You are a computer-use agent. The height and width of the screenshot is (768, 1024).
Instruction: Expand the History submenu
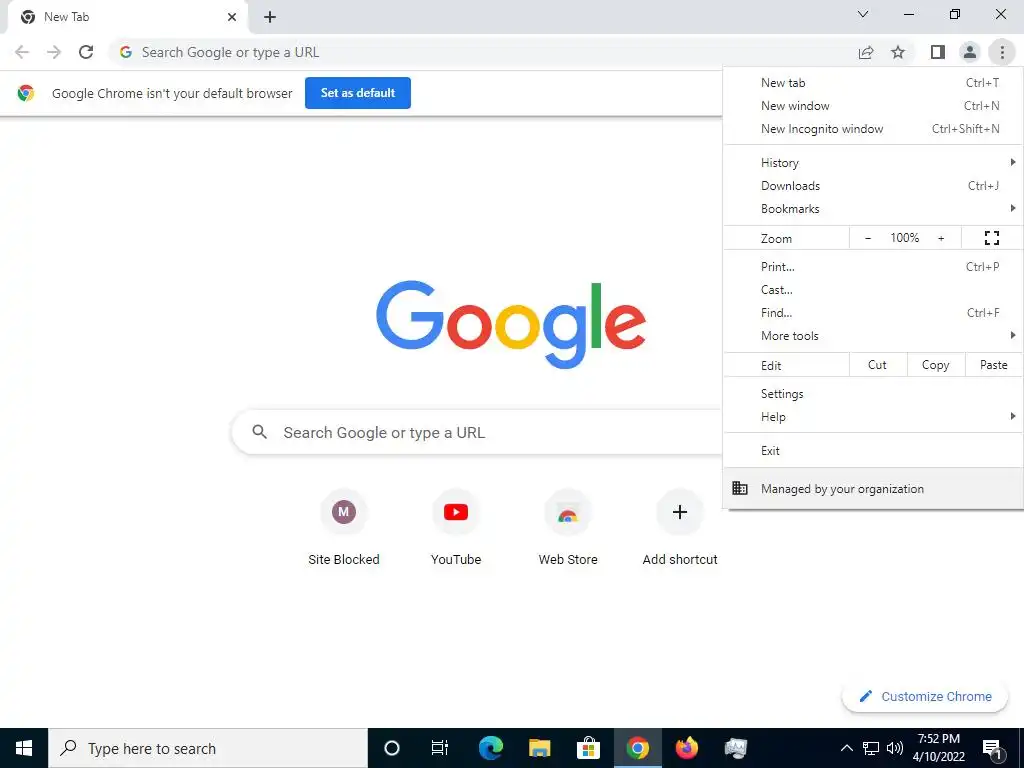[874, 163]
